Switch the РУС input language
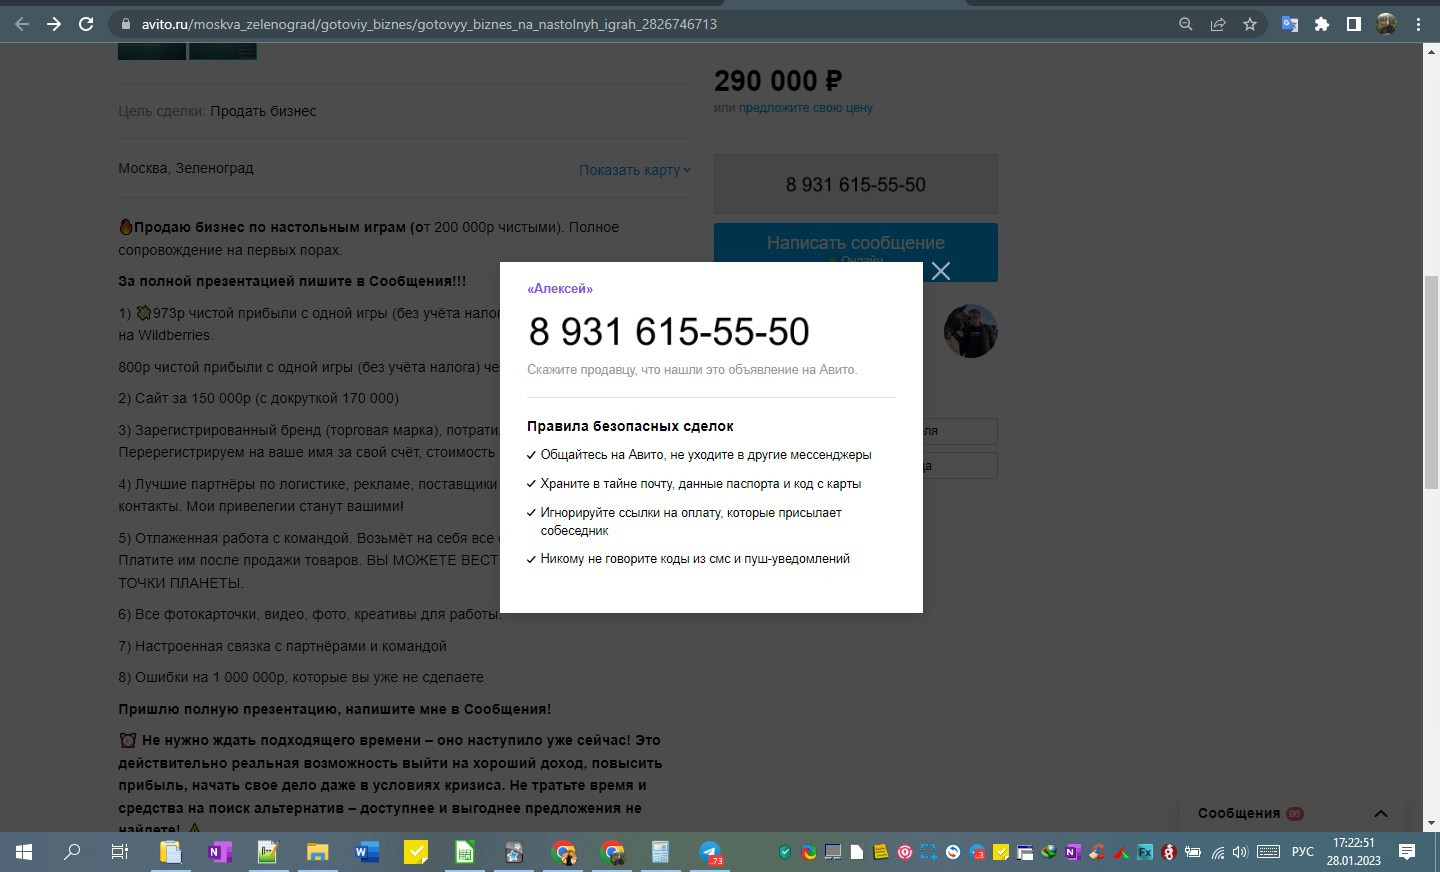1440x872 pixels. point(1302,852)
